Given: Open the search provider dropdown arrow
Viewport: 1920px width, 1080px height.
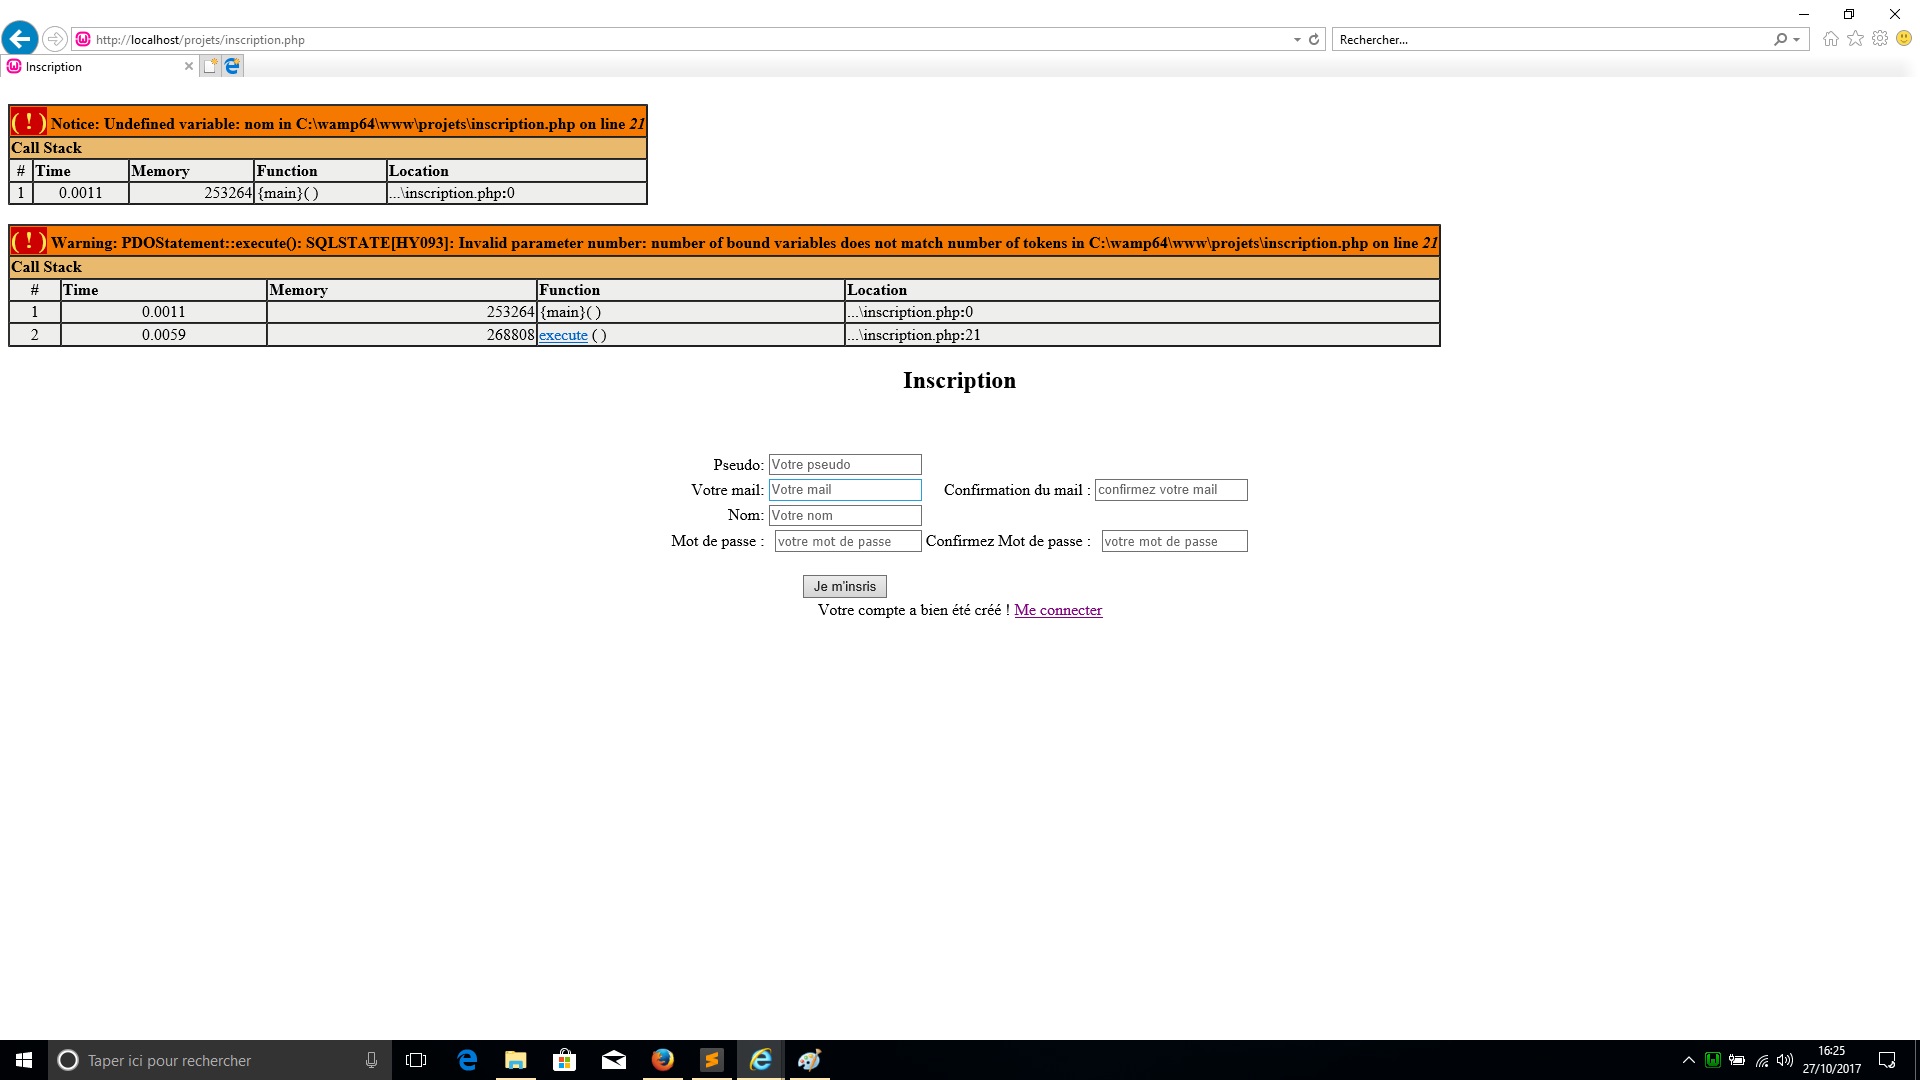Looking at the screenshot, I should [x=1795, y=39].
